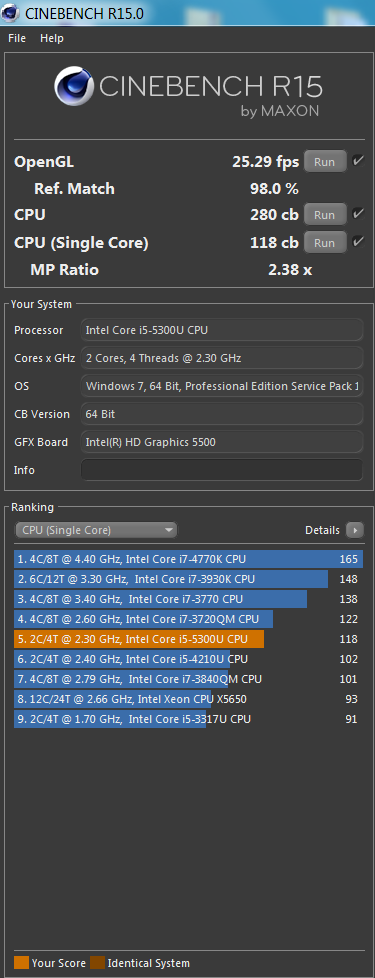Toggle the CPU test checkbox
Screen dimensions: 375x978
[x=358, y=214]
